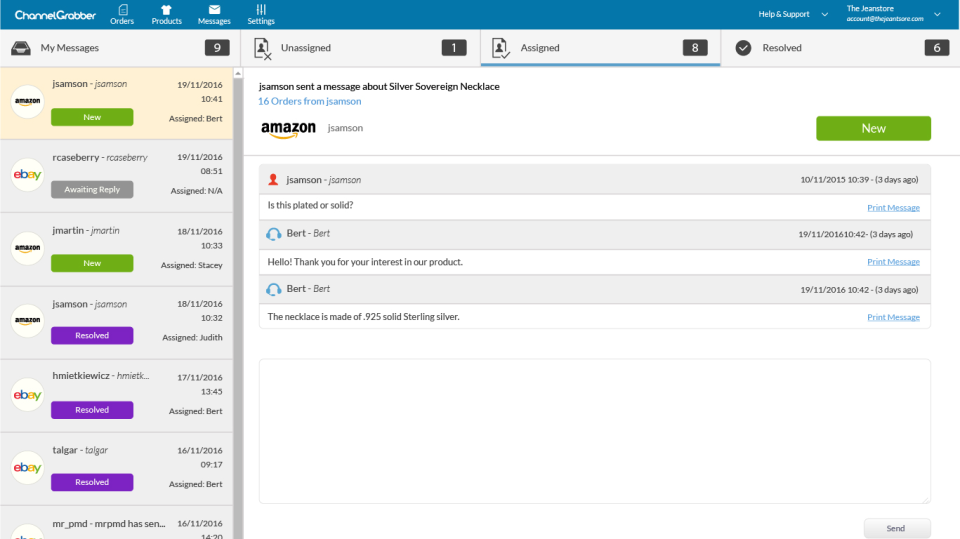This screenshot has height=539, width=960.
Task: Click eBay logo on hmietkiewicz message
Action: click(28, 395)
